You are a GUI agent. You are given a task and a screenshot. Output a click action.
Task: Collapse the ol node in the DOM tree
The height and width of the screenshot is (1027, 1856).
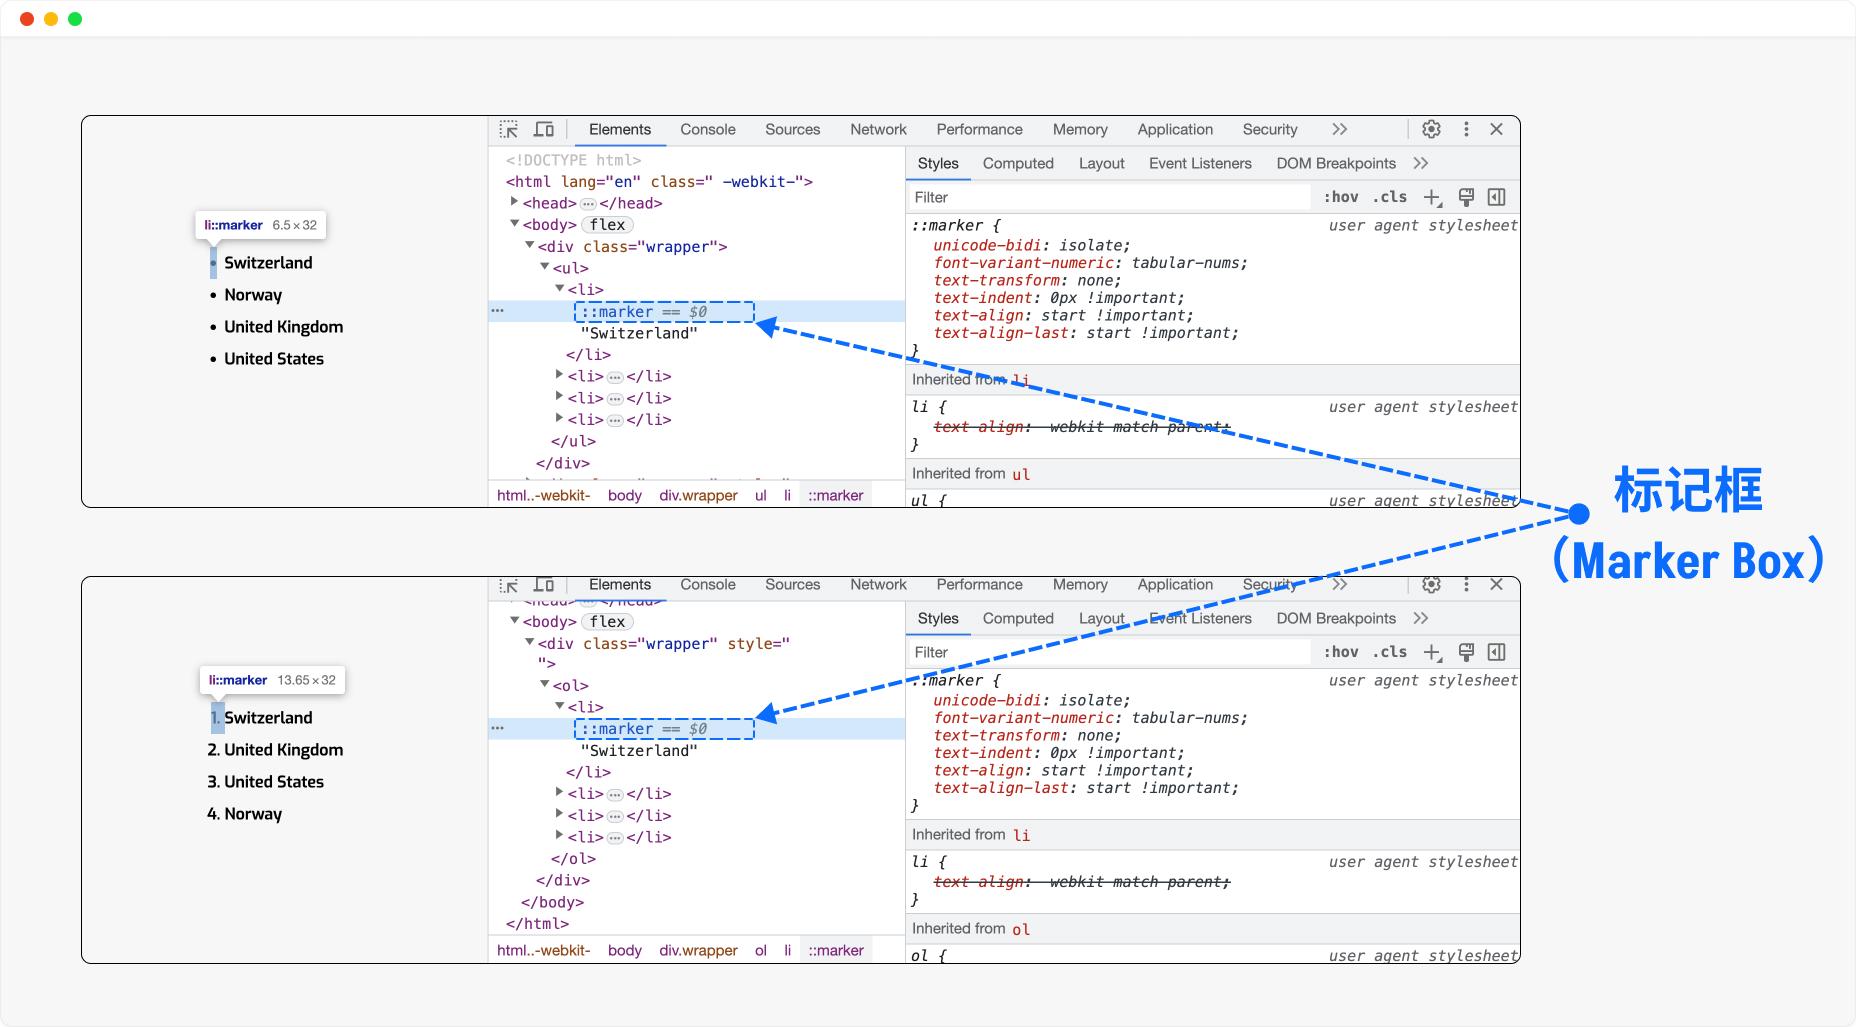click(x=545, y=684)
